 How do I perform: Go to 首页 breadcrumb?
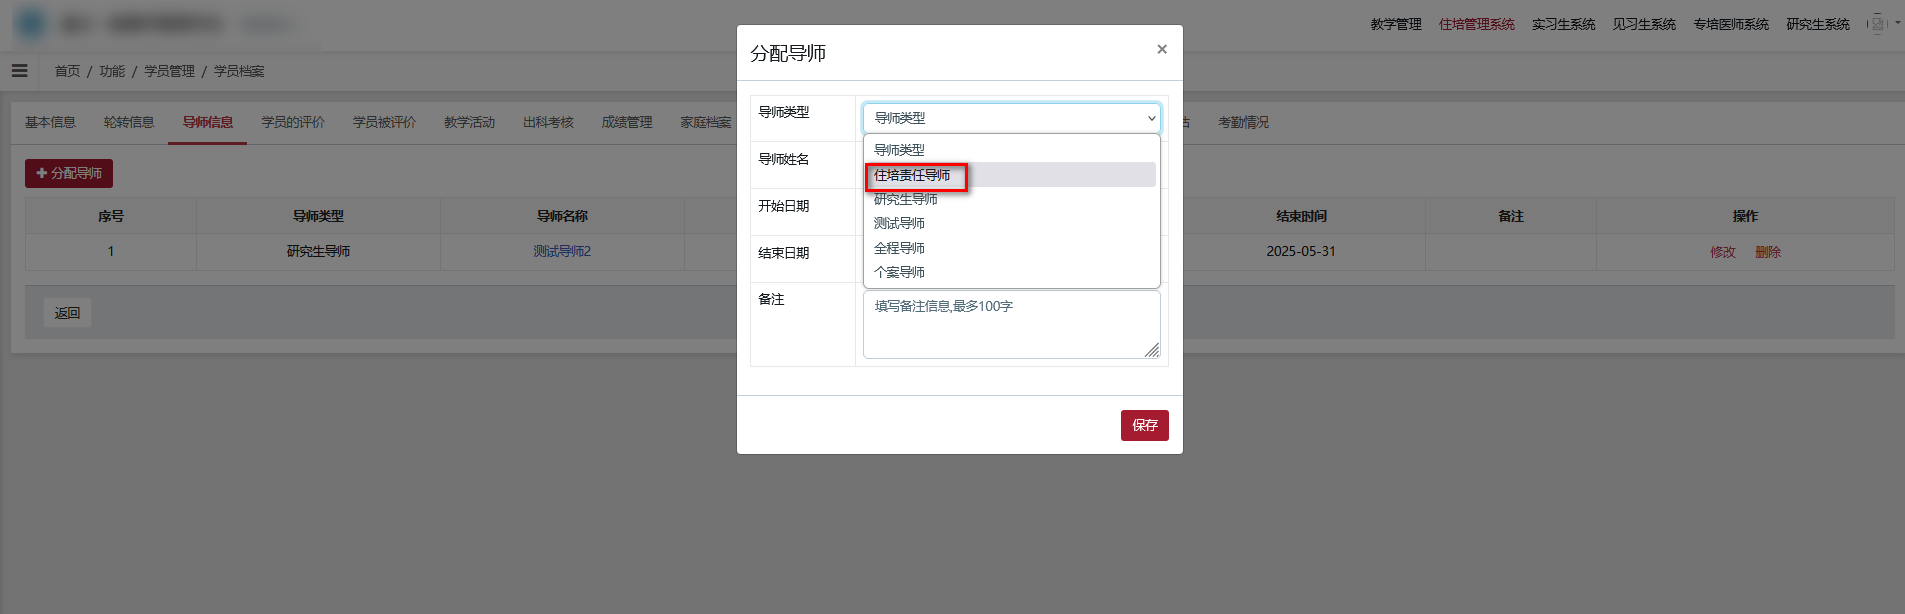click(67, 71)
